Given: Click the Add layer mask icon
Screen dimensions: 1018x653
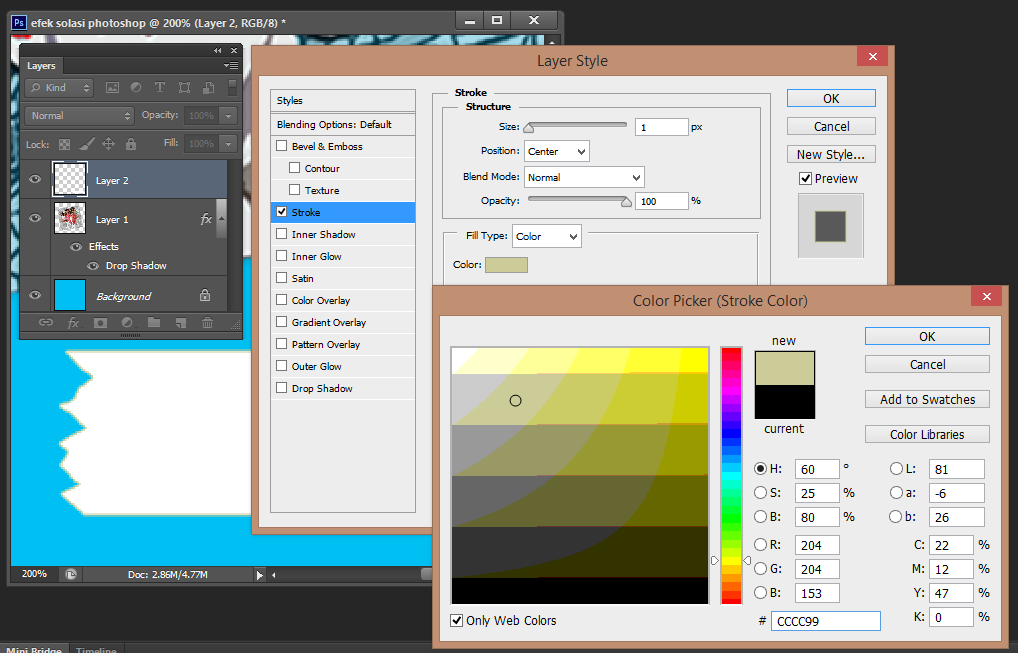Looking at the screenshot, I should [x=100, y=323].
